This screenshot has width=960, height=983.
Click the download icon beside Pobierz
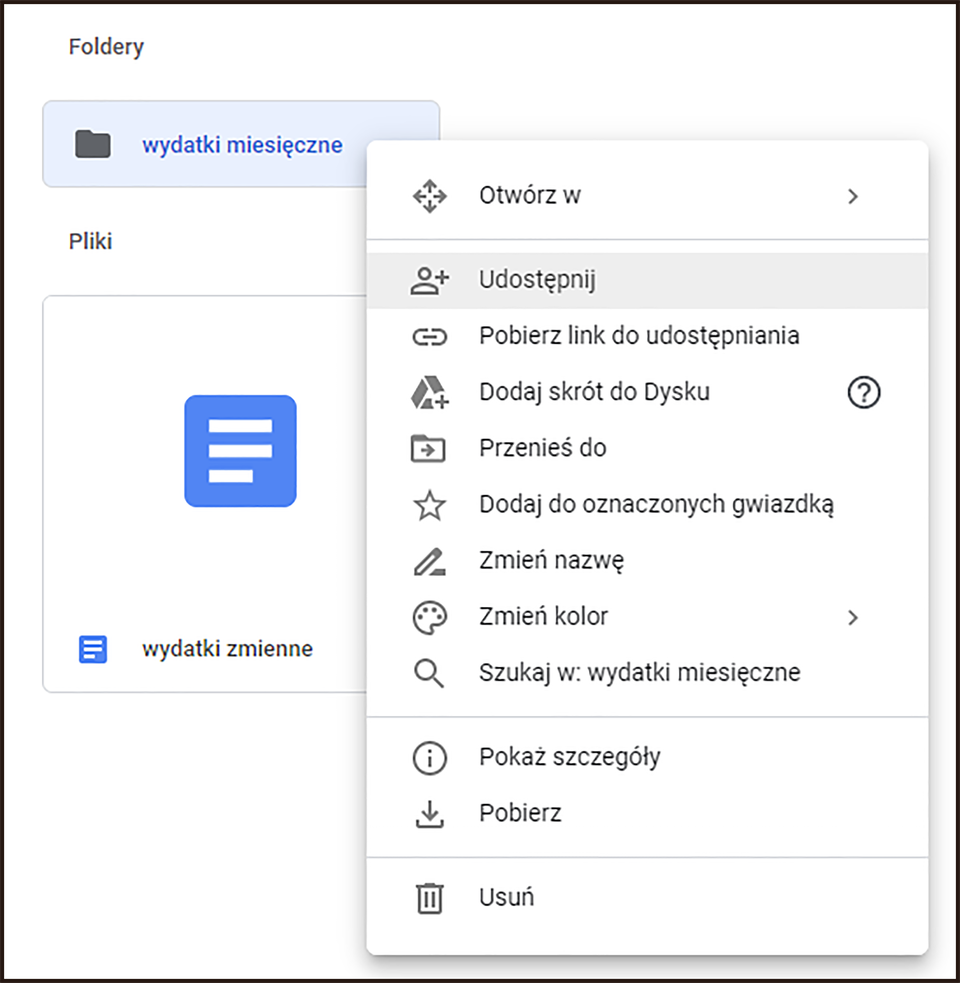tap(430, 813)
